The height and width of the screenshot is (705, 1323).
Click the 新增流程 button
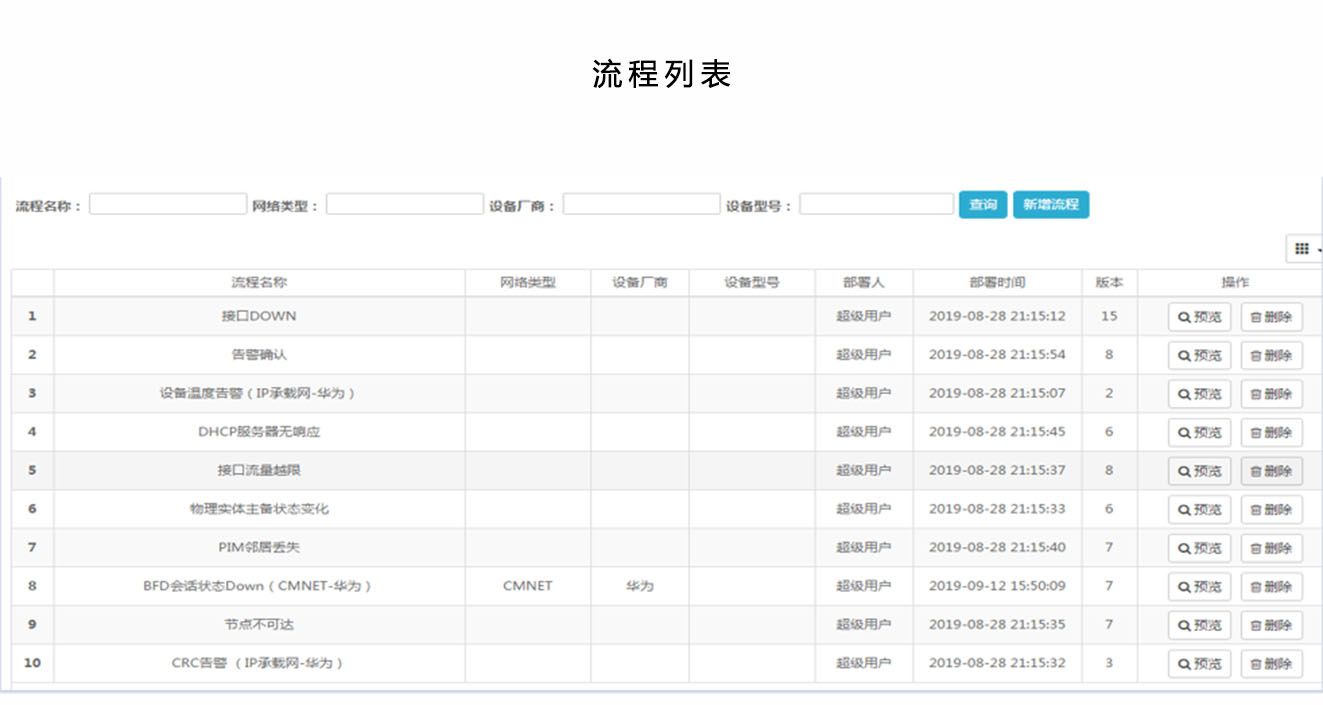pyautogui.click(x=1050, y=205)
